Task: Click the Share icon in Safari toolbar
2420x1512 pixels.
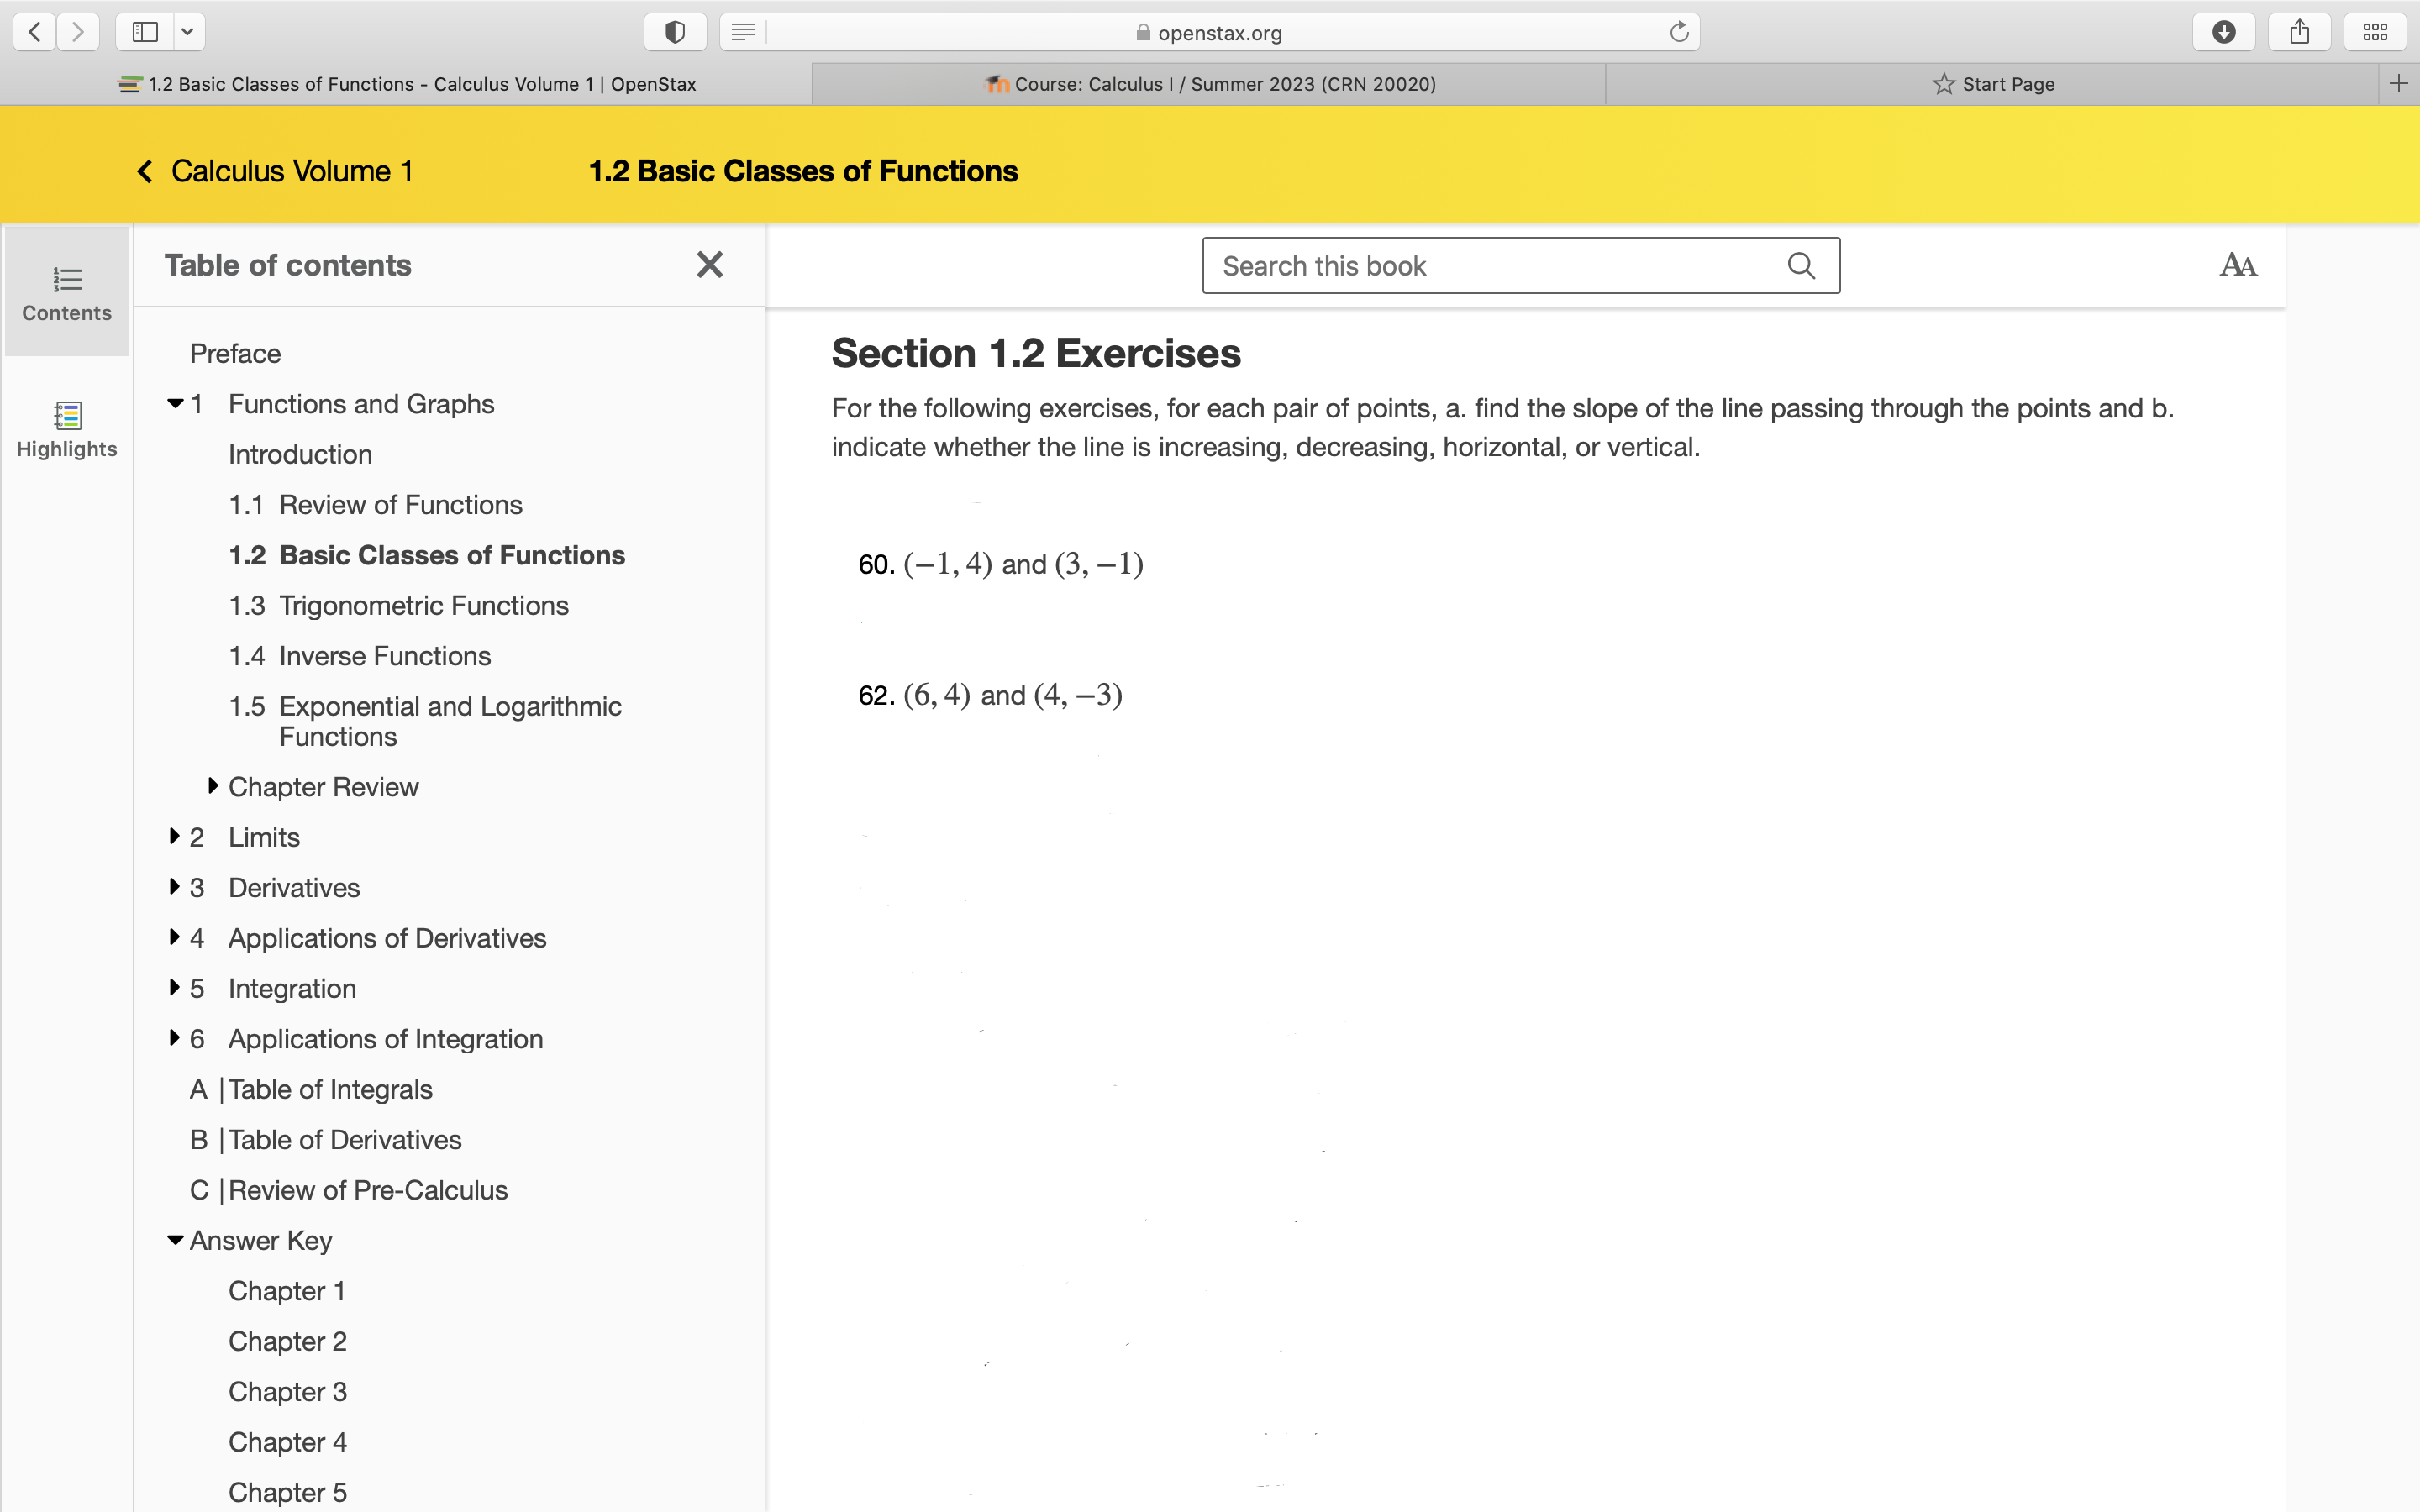Action: (x=2299, y=31)
